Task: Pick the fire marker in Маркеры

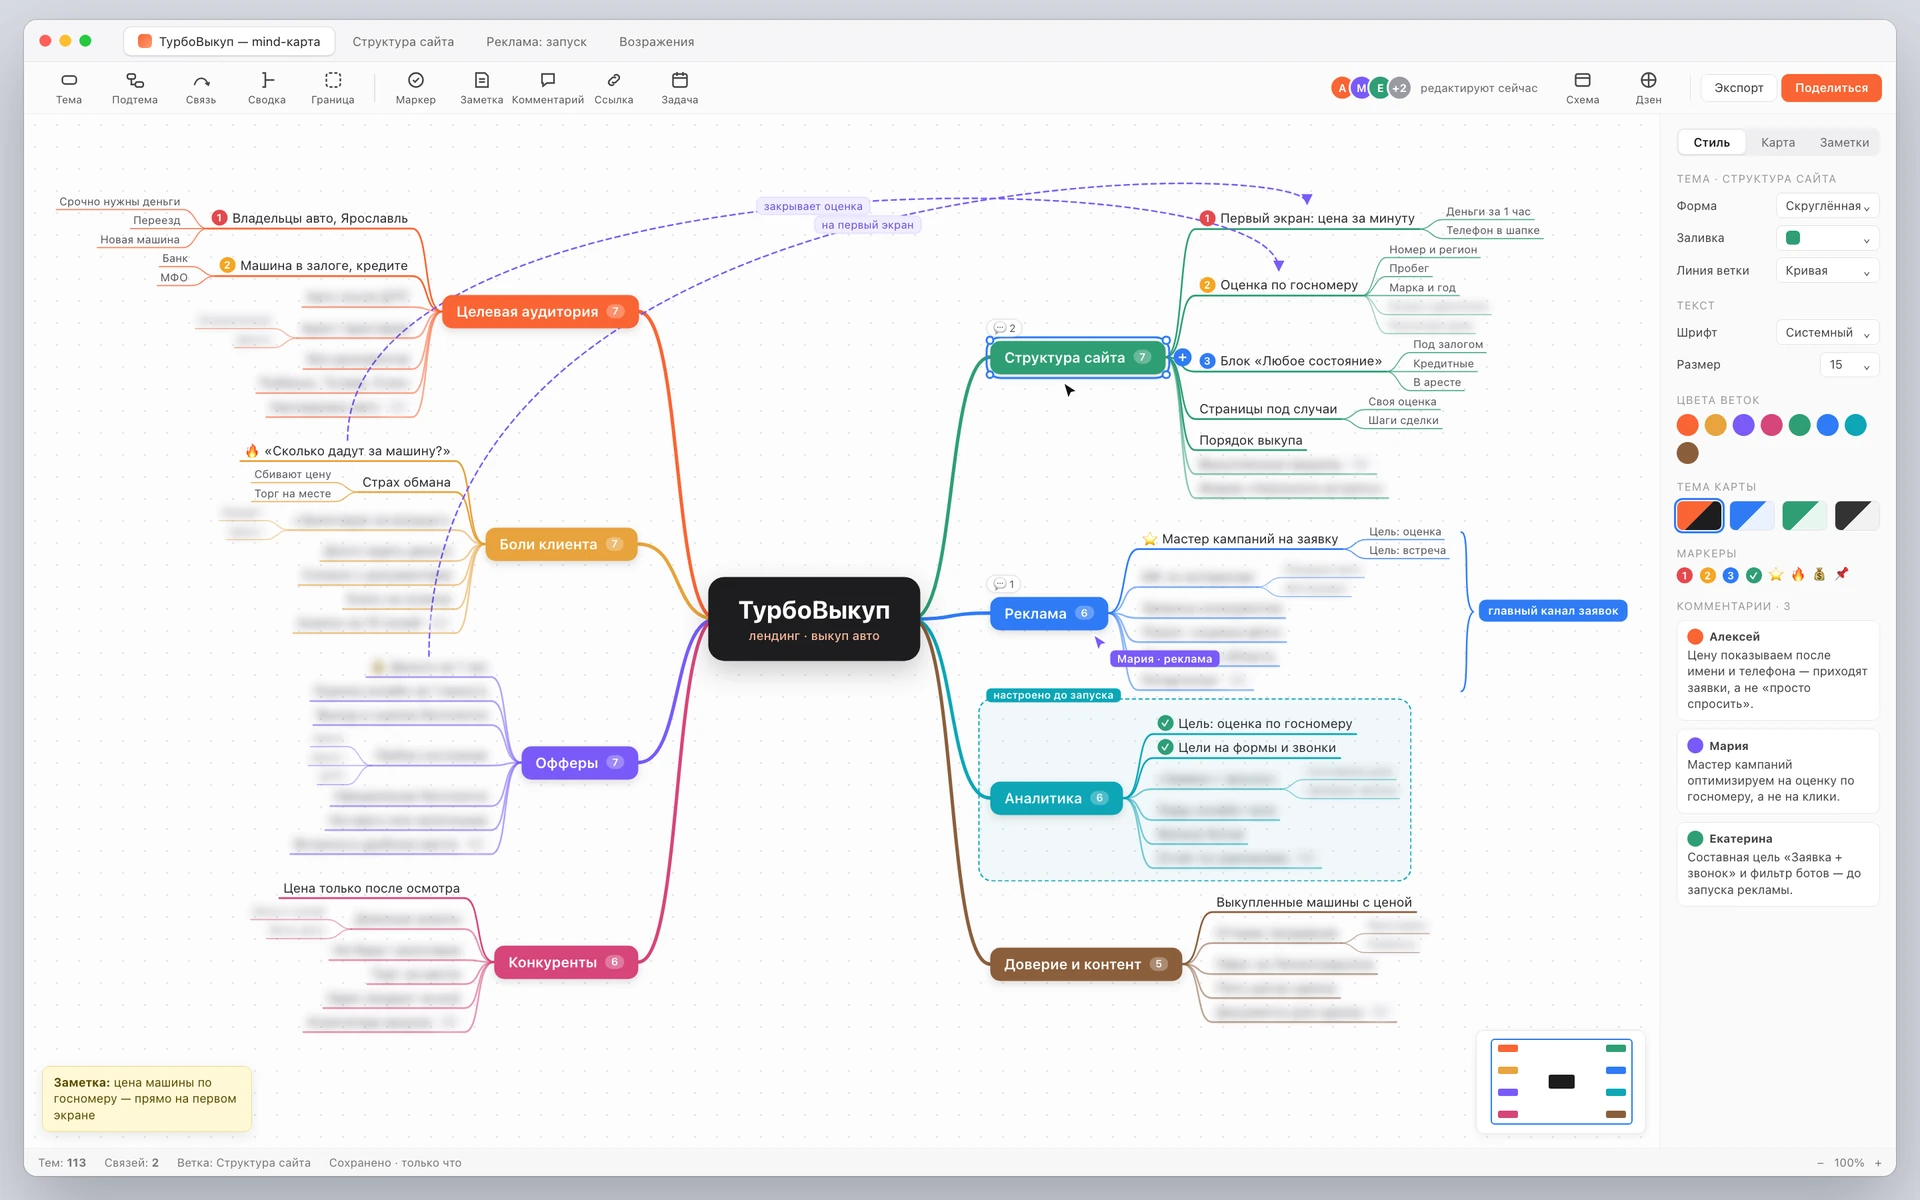Action: (x=1798, y=575)
